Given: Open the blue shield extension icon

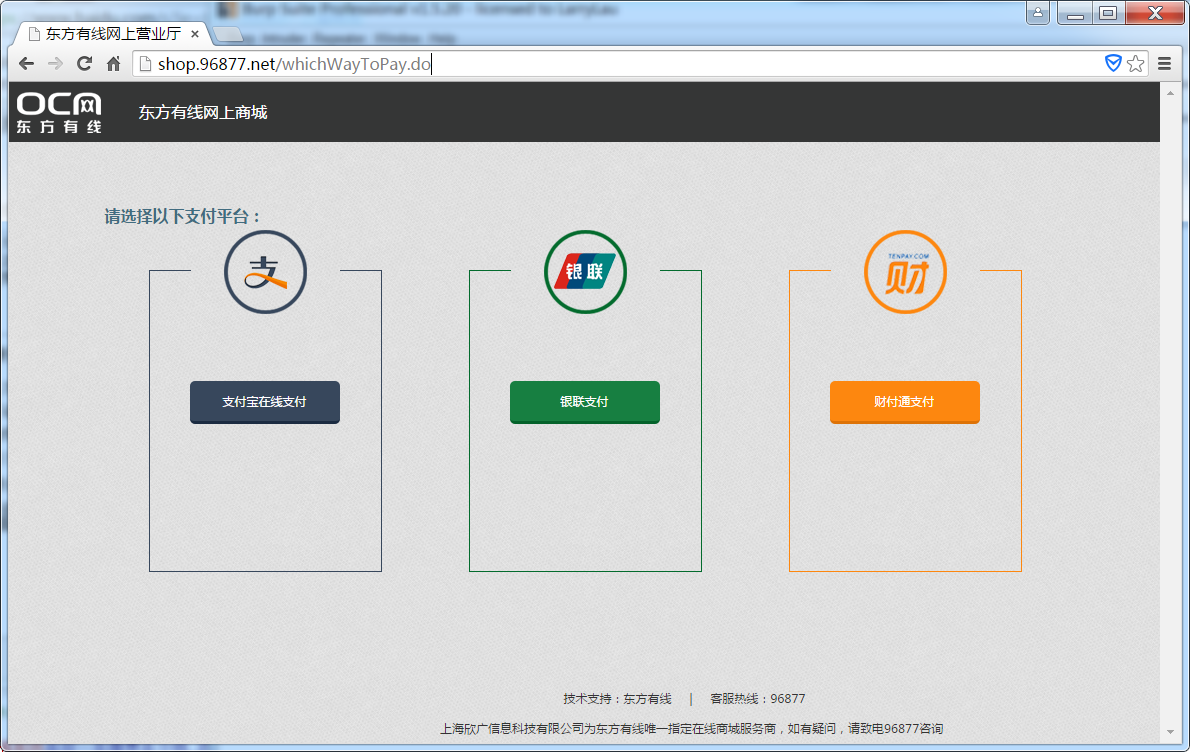Looking at the screenshot, I should click(x=1113, y=63).
